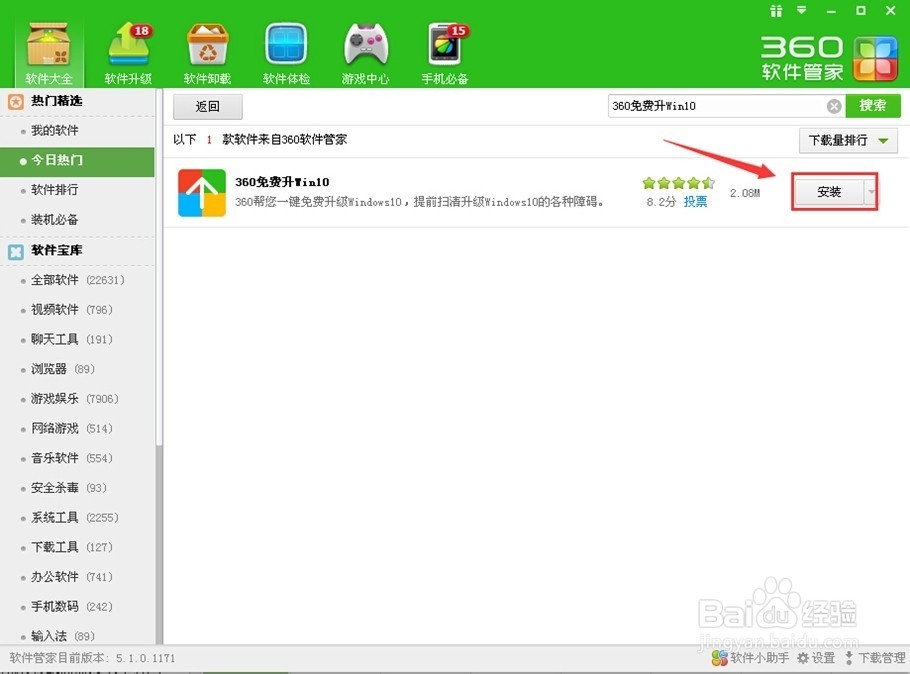Open 下载管理 download manager

coord(875,658)
